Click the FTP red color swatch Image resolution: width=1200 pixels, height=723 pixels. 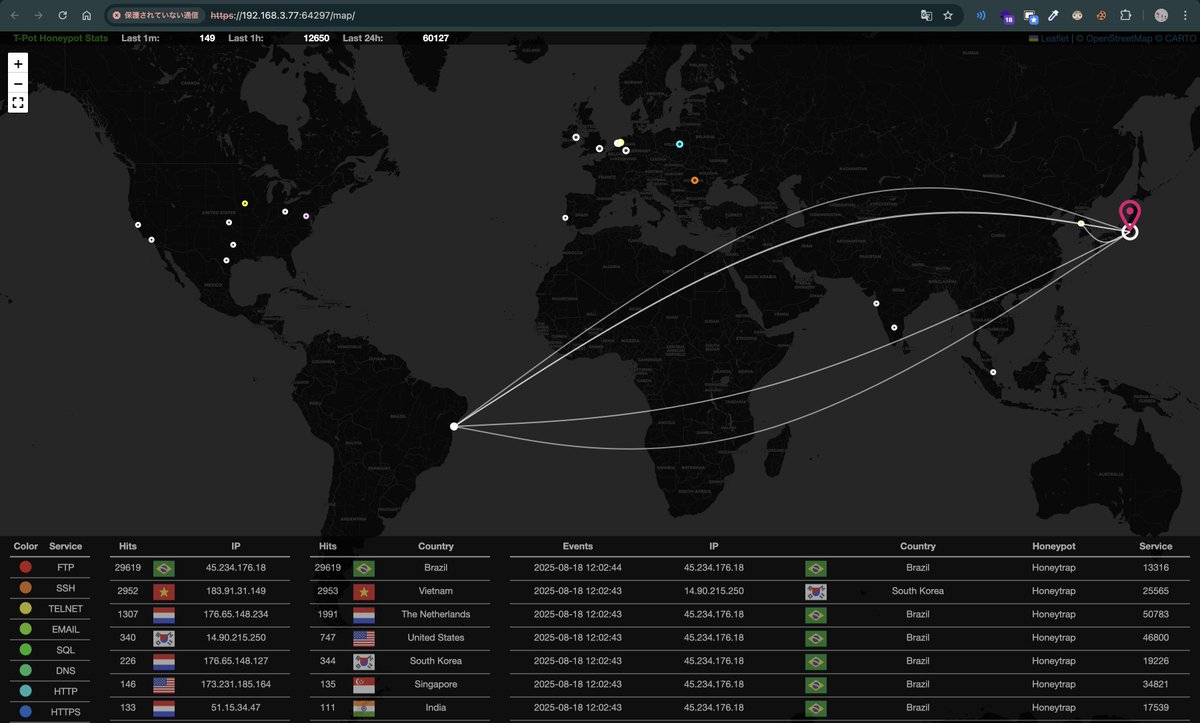tap(26, 567)
